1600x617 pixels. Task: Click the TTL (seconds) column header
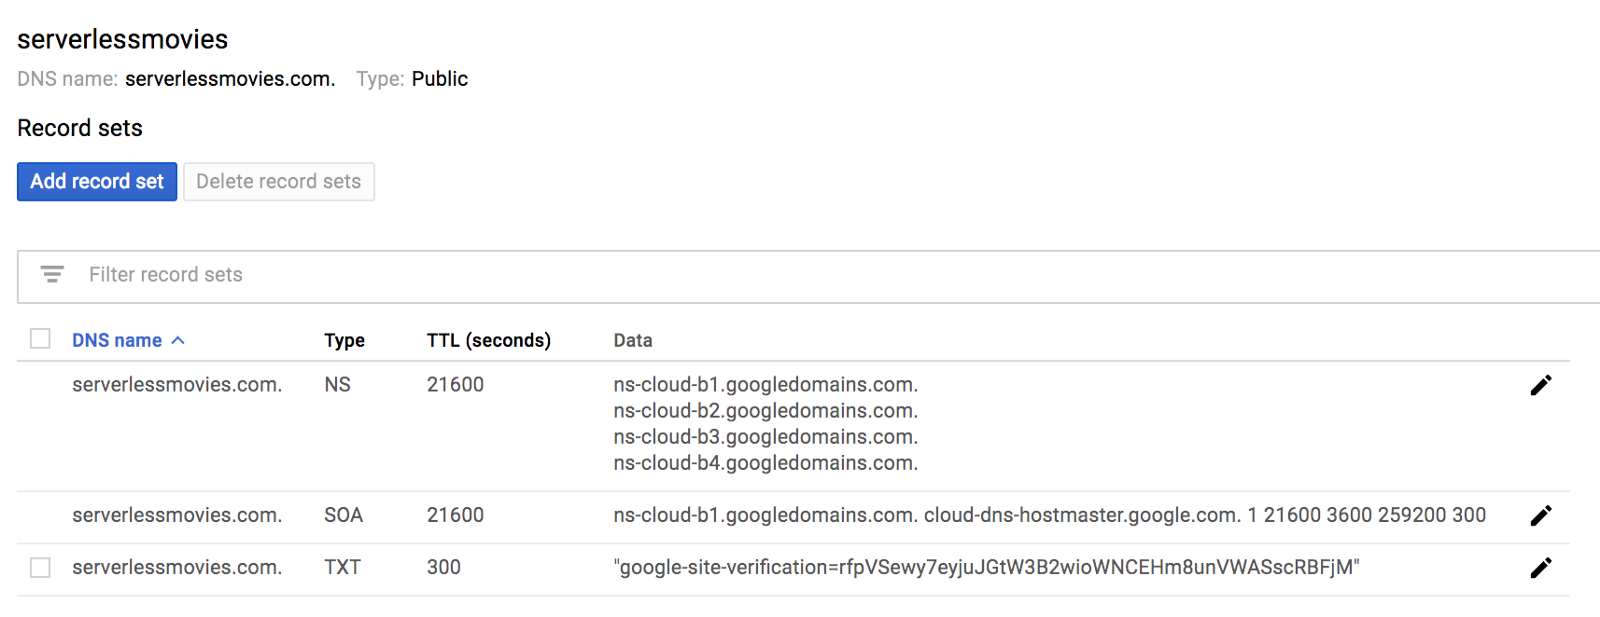coord(488,340)
